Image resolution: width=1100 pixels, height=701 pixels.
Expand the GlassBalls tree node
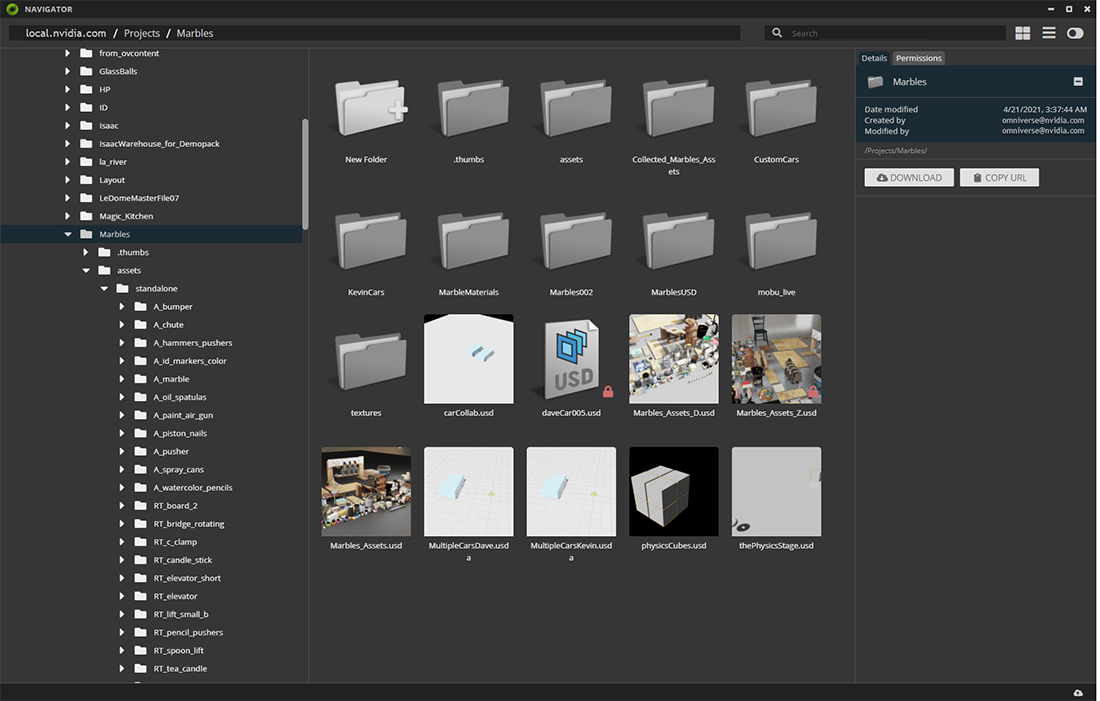point(67,71)
